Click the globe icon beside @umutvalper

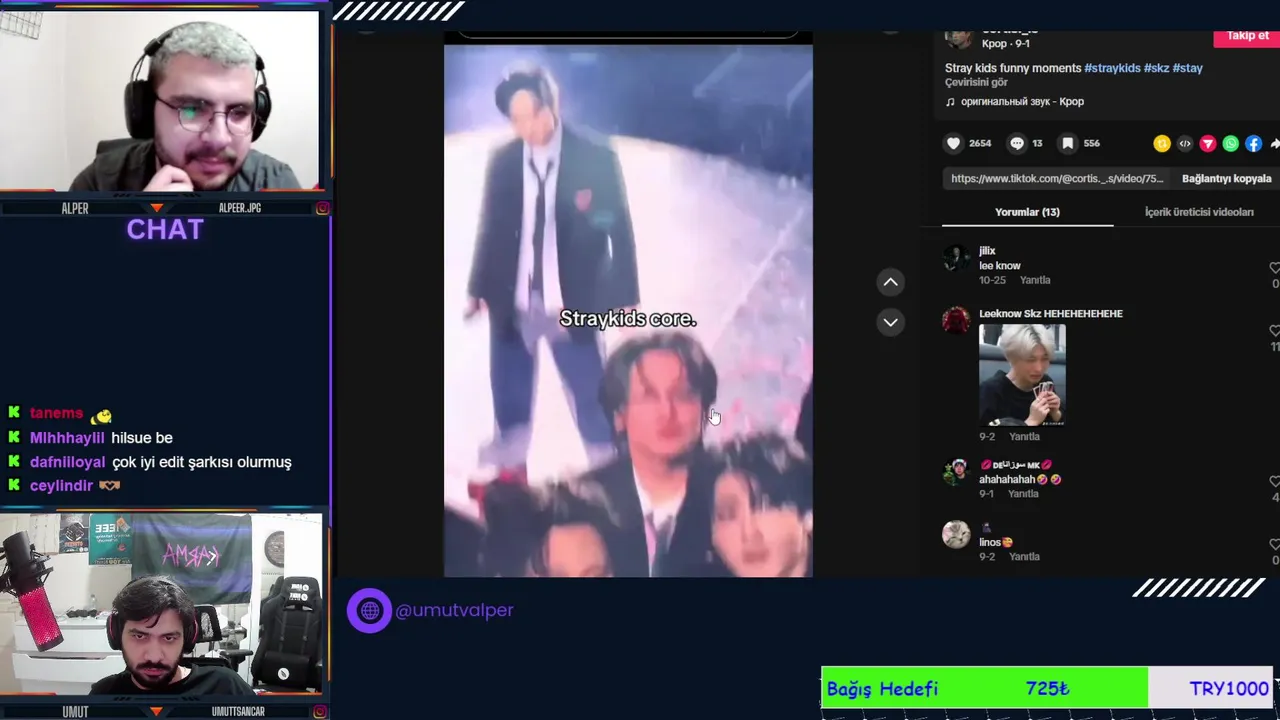coord(370,610)
